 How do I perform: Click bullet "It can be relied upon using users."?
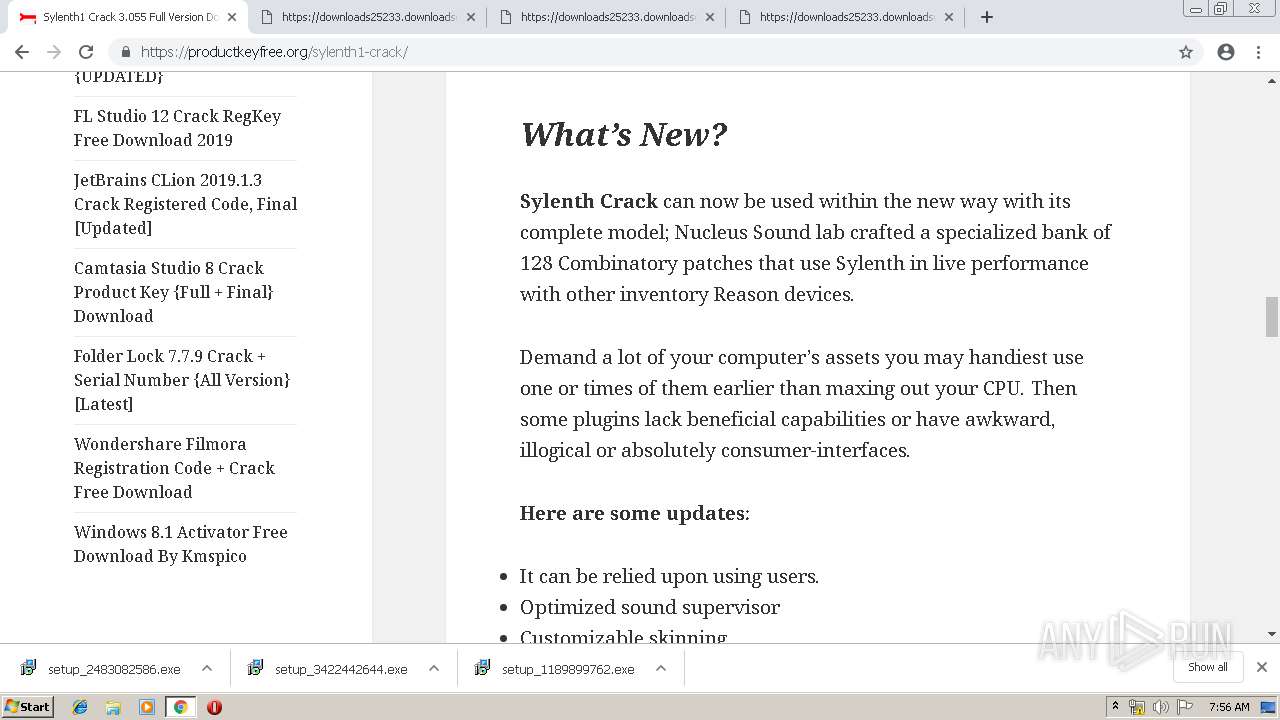pyautogui.click(x=669, y=576)
